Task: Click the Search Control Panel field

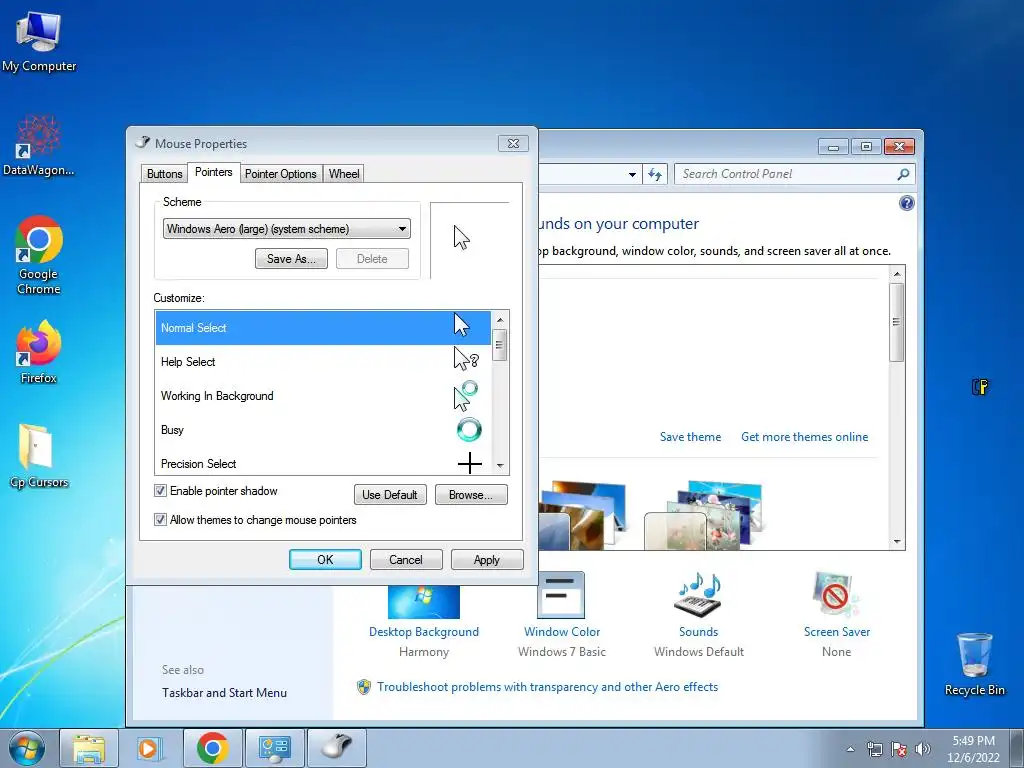Action: pyautogui.click(x=795, y=174)
